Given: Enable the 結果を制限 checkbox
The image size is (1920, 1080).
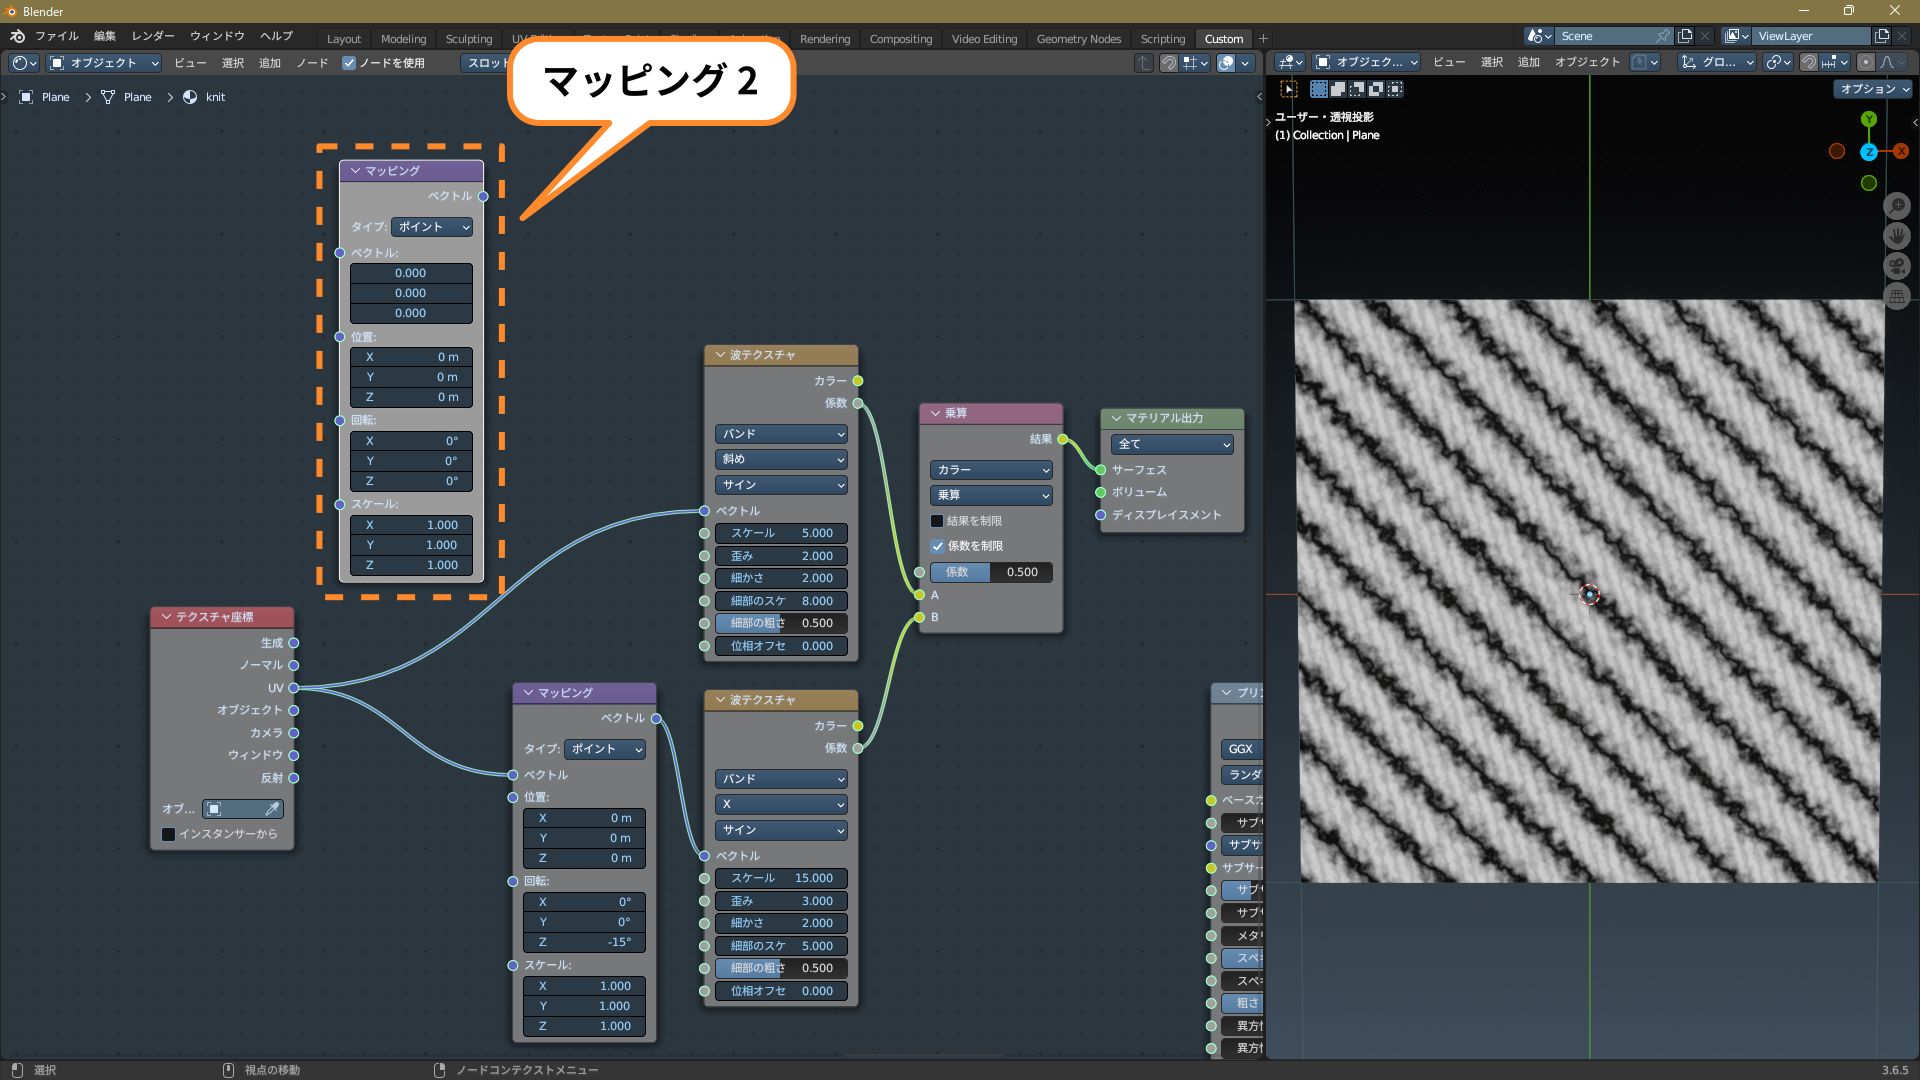Looking at the screenshot, I should pyautogui.click(x=937, y=521).
